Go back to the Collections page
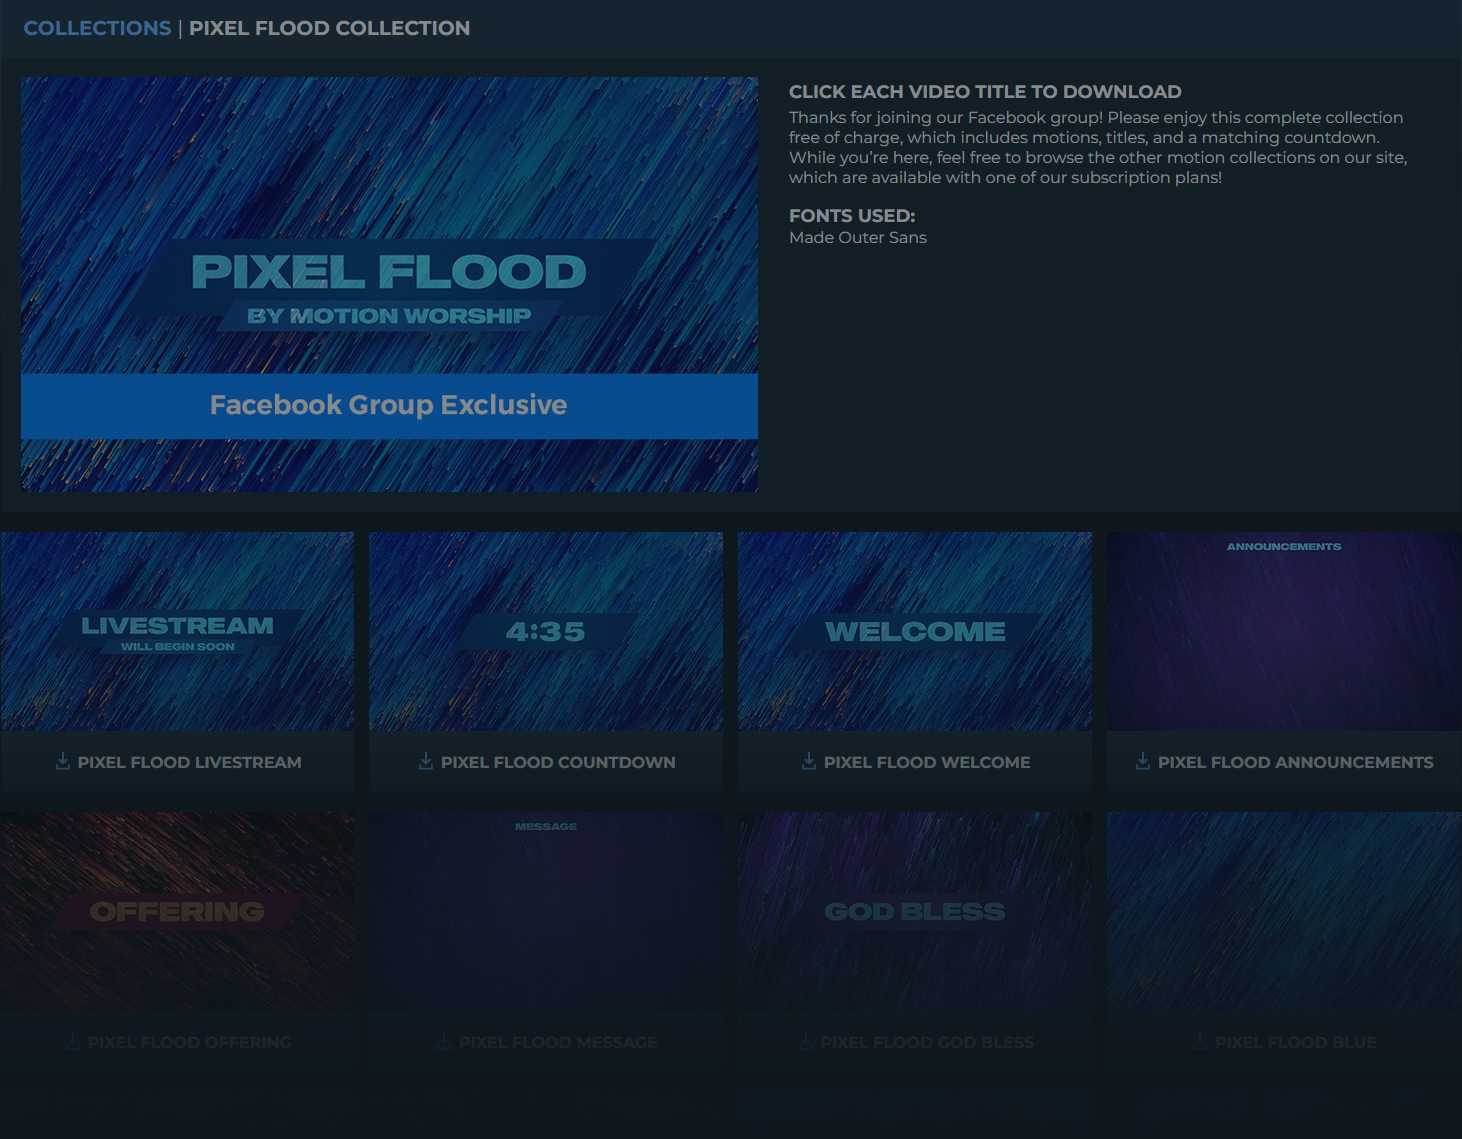Image resolution: width=1462 pixels, height=1139 pixels. [x=97, y=28]
